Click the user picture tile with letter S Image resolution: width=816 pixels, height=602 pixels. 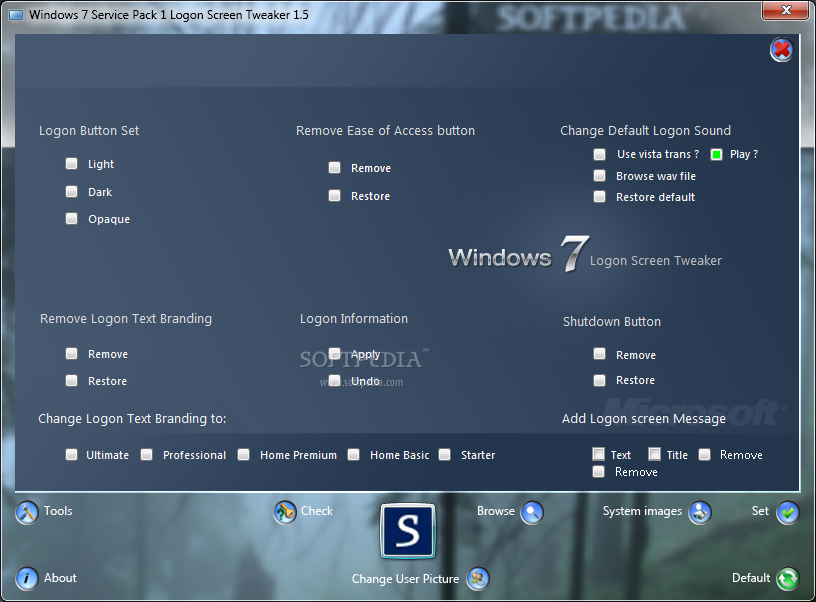click(x=407, y=531)
